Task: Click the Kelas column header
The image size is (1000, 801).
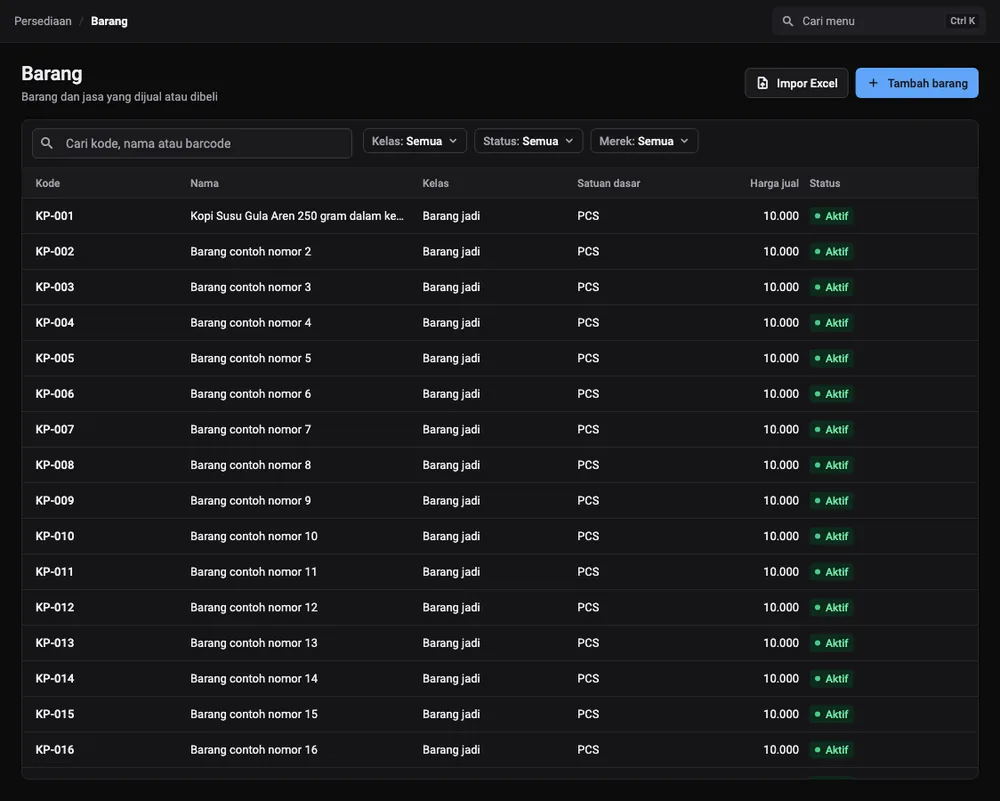Action: point(436,183)
